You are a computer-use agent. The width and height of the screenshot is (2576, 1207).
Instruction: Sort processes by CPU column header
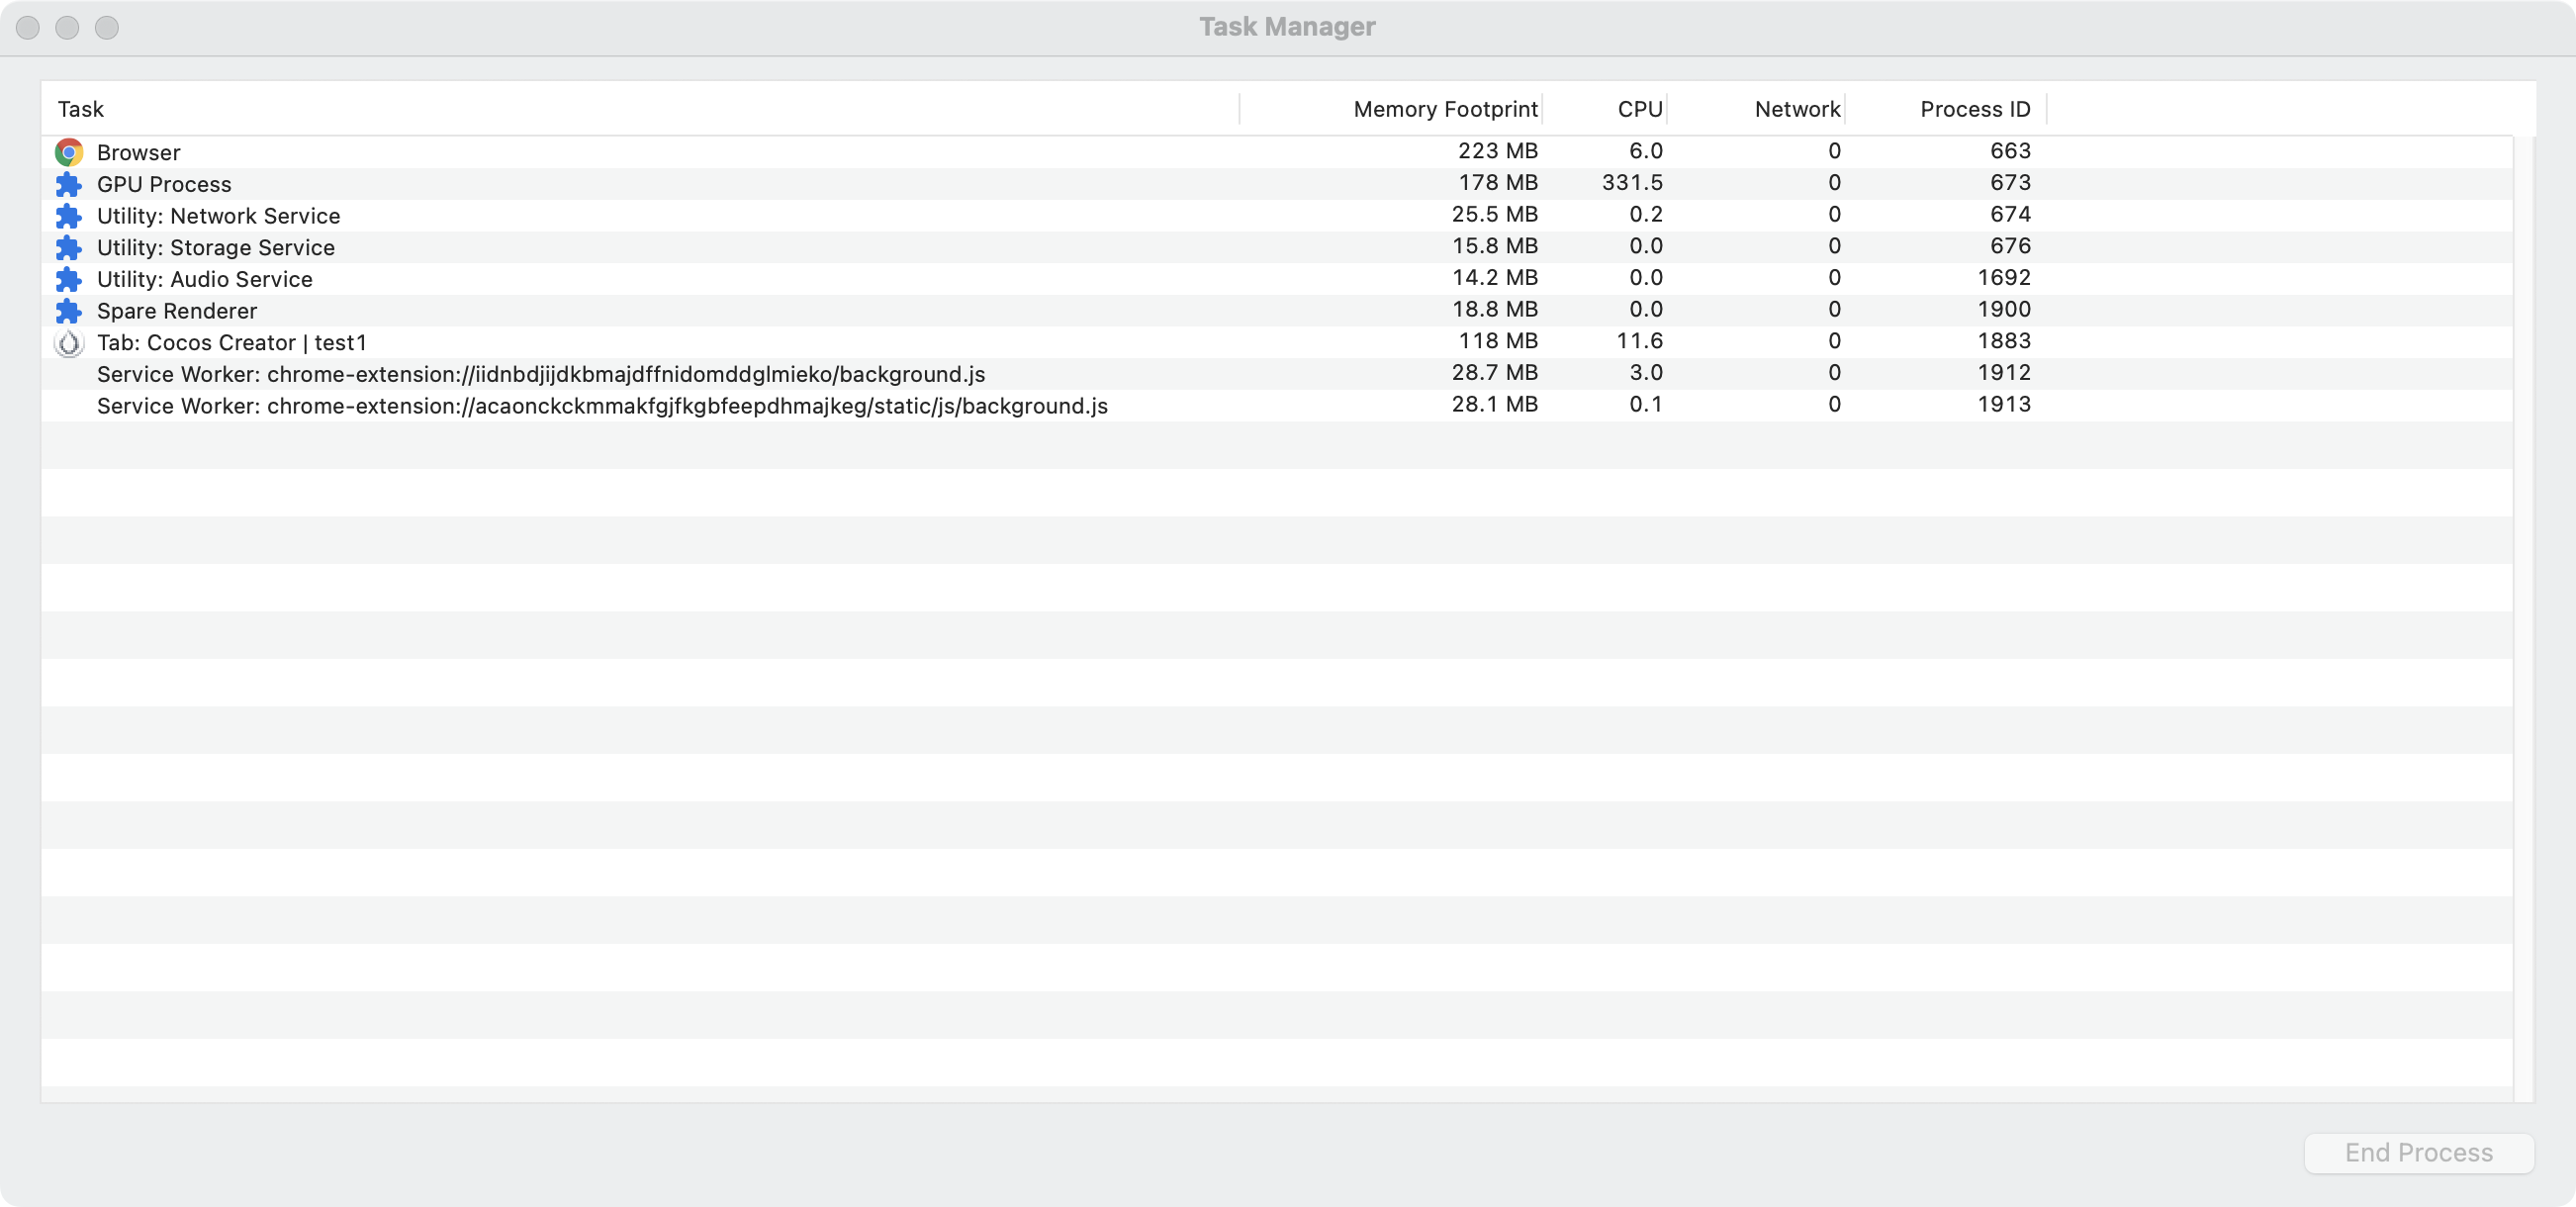[1639, 109]
